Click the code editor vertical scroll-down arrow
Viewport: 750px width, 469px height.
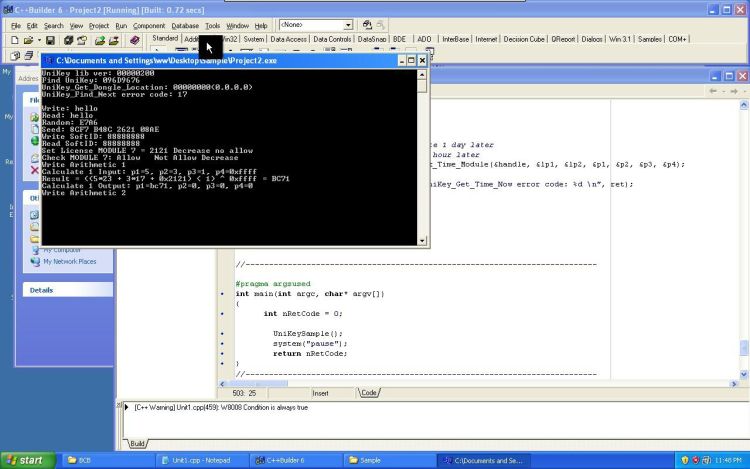pyautogui.click(x=744, y=374)
